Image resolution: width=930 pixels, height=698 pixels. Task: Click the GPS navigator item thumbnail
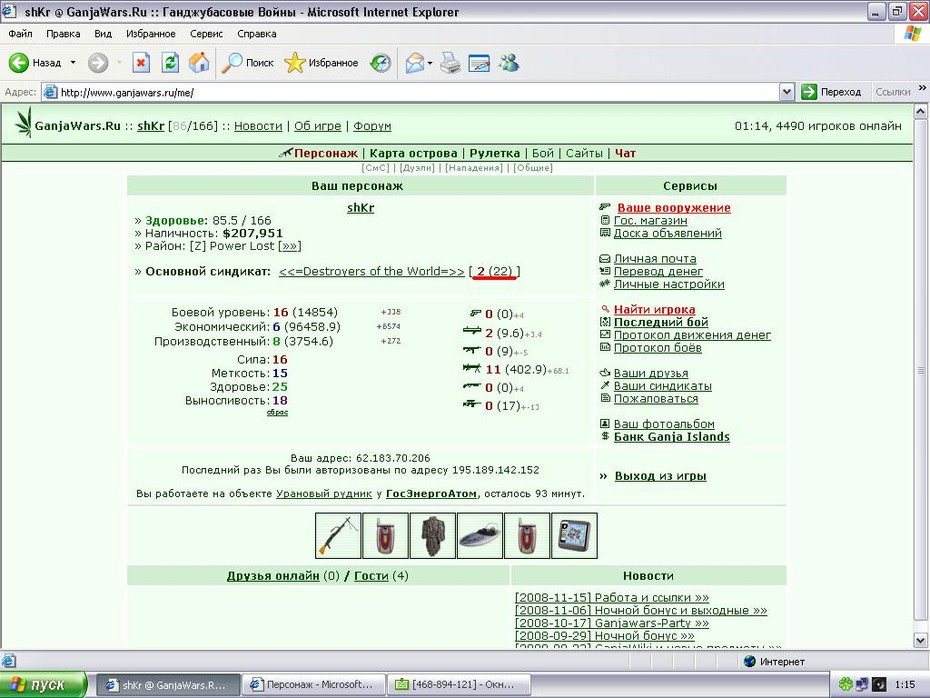(x=574, y=536)
